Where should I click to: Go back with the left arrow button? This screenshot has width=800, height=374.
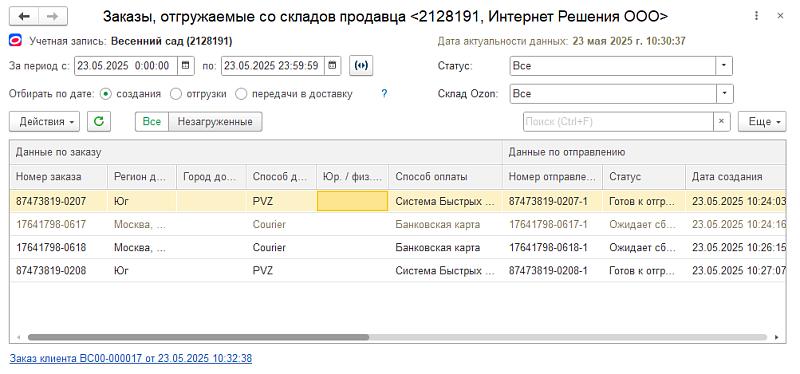(x=24, y=16)
